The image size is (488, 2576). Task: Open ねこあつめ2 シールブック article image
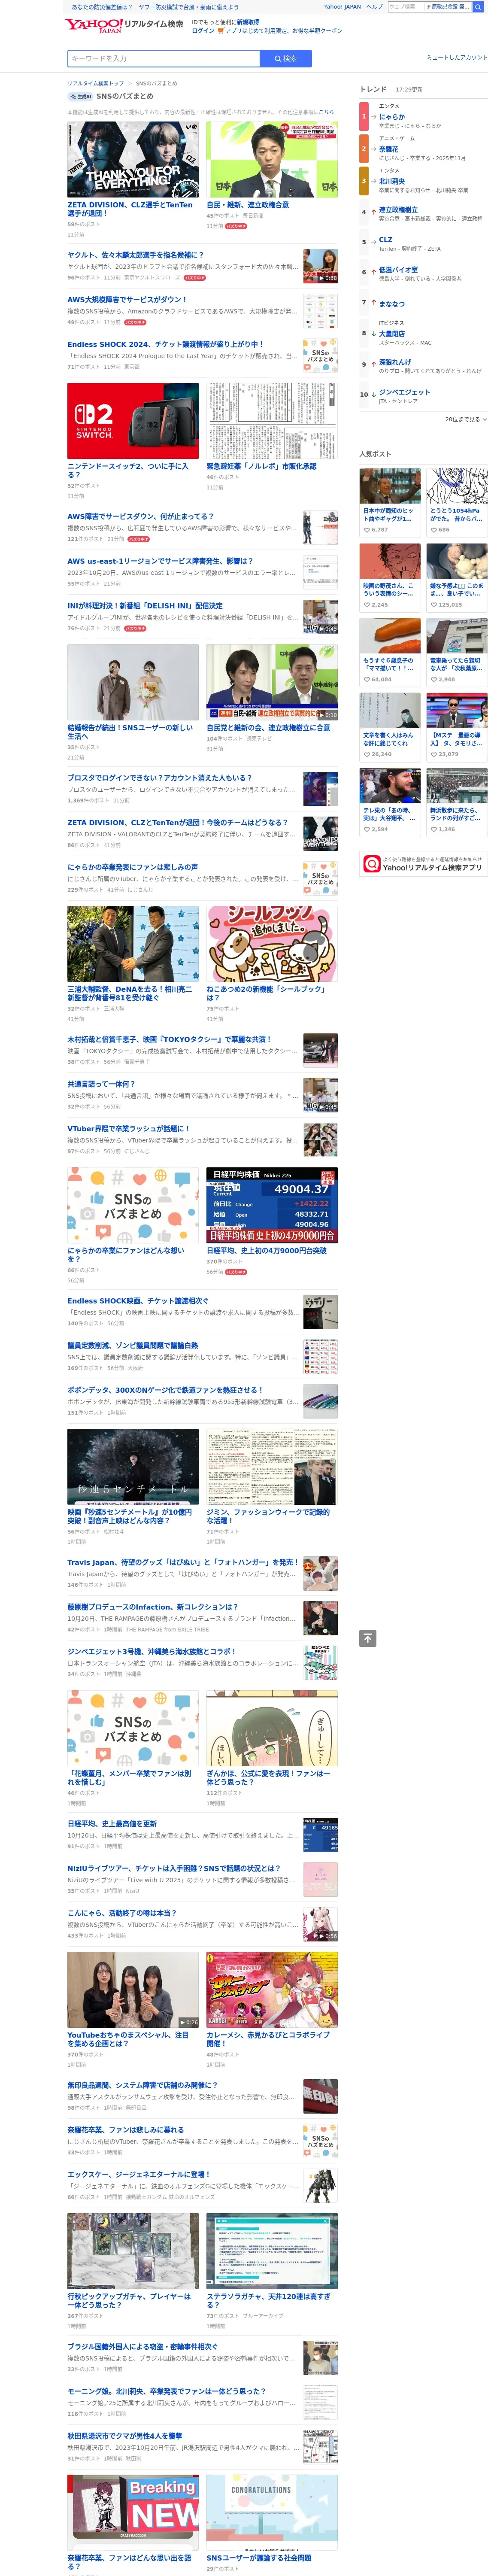(x=272, y=944)
